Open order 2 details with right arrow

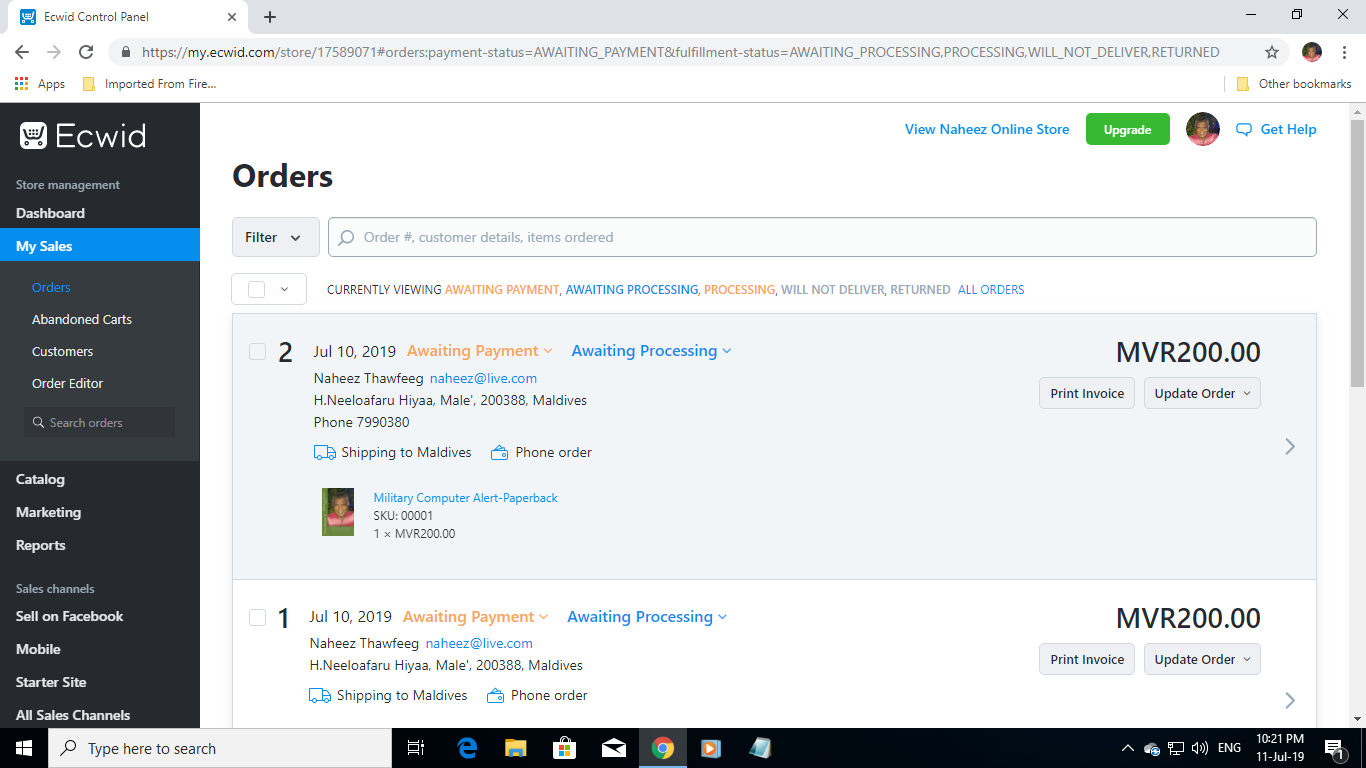coord(1290,446)
